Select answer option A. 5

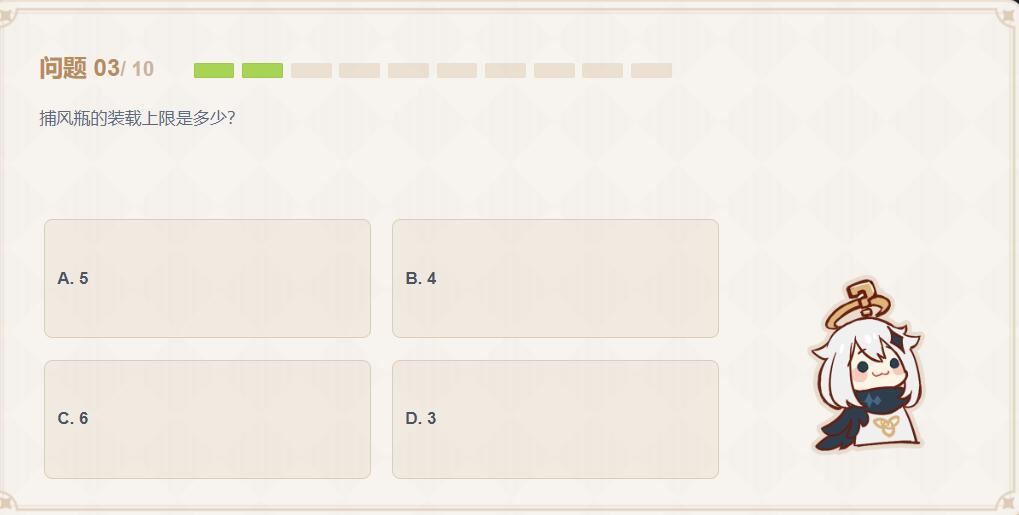pyautogui.click(x=207, y=278)
